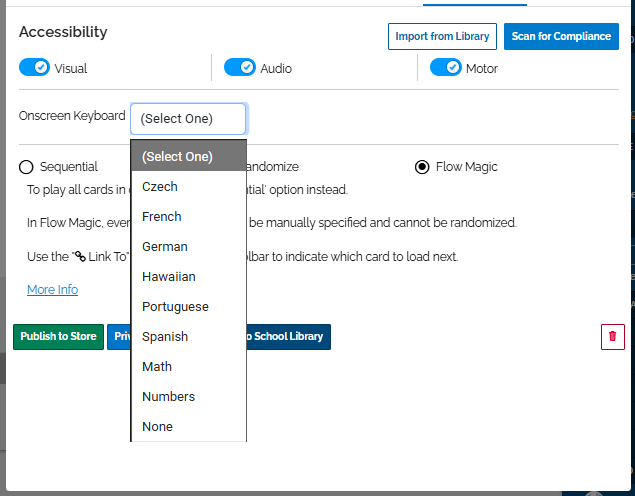Image resolution: width=635 pixels, height=496 pixels.
Task: Toggle the Audio accessibility switch
Action: pyautogui.click(x=240, y=68)
